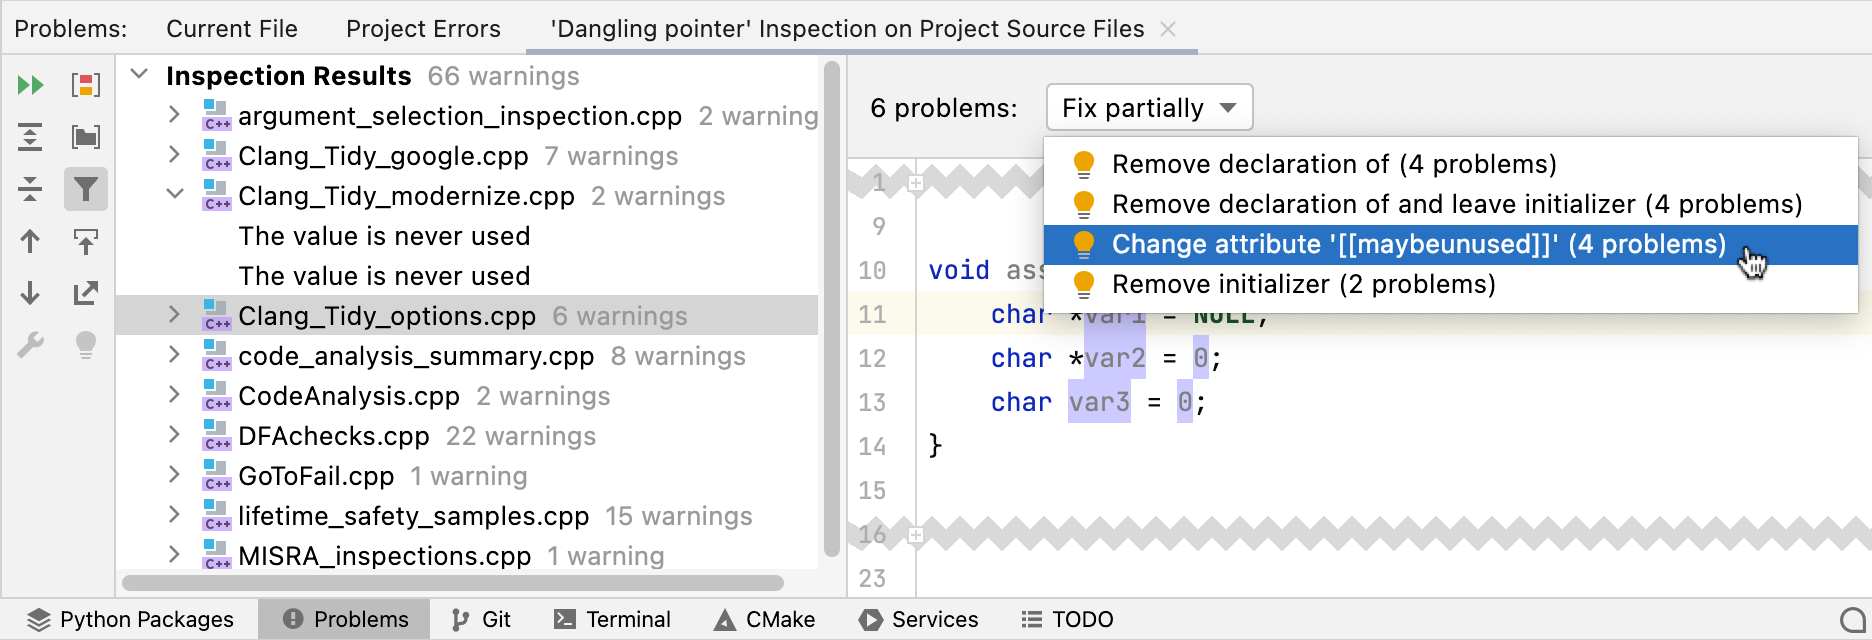Go to previous problem with up arrow
The width and height of the screenshot is (1872, 640).
pos(30,241)
